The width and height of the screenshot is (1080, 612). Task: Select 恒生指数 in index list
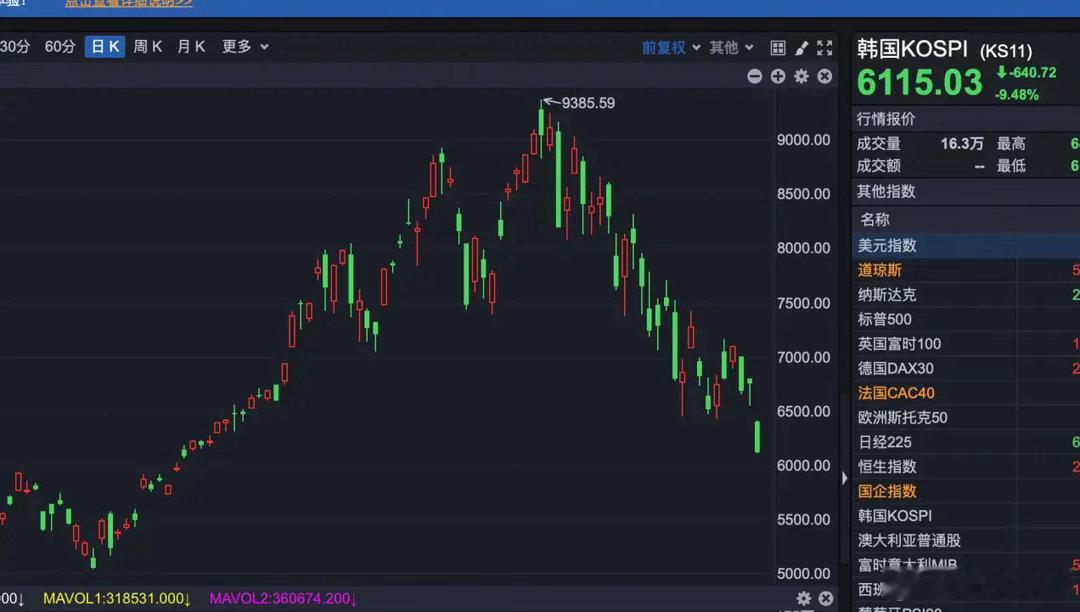tap(966, 467)
